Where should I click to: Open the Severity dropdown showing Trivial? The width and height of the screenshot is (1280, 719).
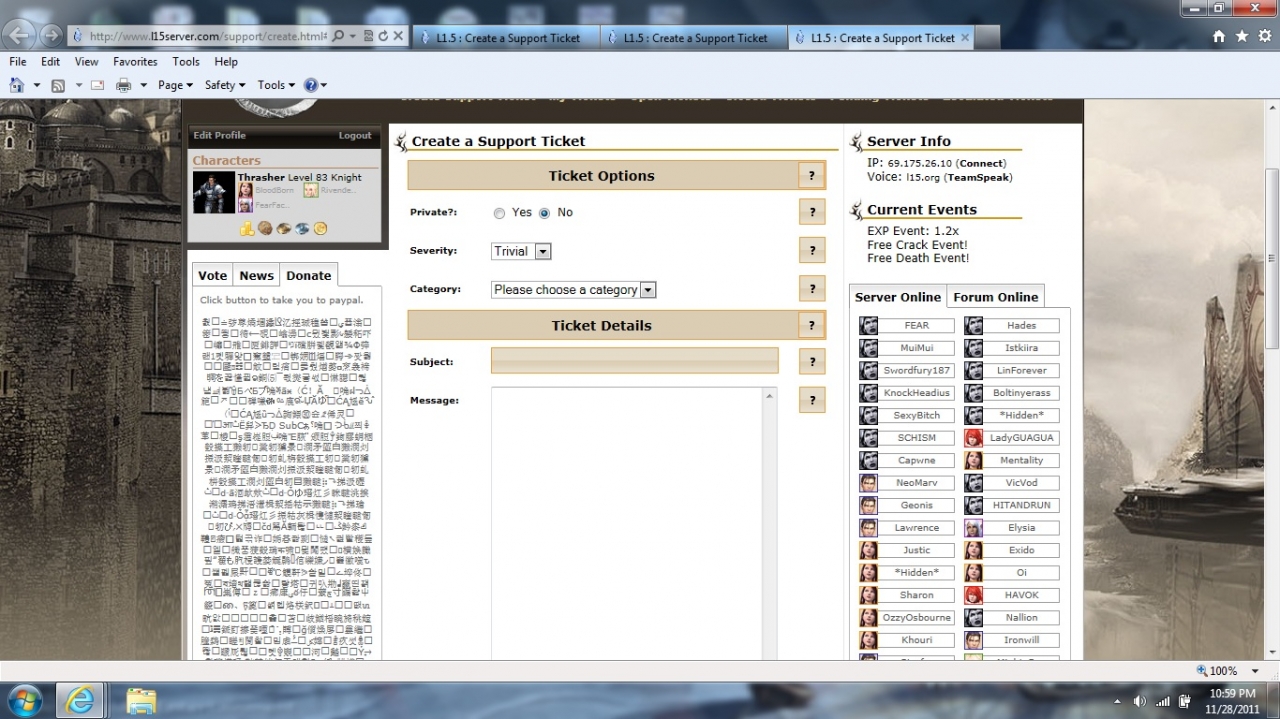pos(521,251)
